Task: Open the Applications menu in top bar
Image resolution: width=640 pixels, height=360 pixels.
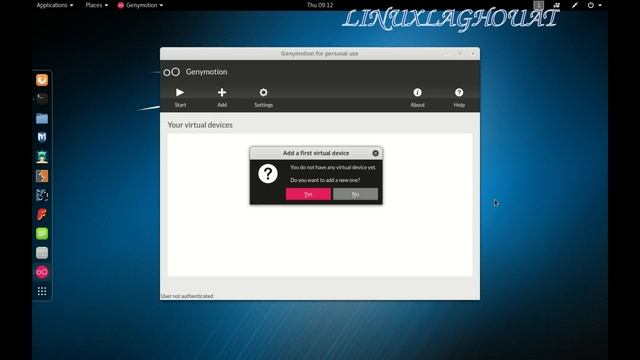Action: click(55, 5)
